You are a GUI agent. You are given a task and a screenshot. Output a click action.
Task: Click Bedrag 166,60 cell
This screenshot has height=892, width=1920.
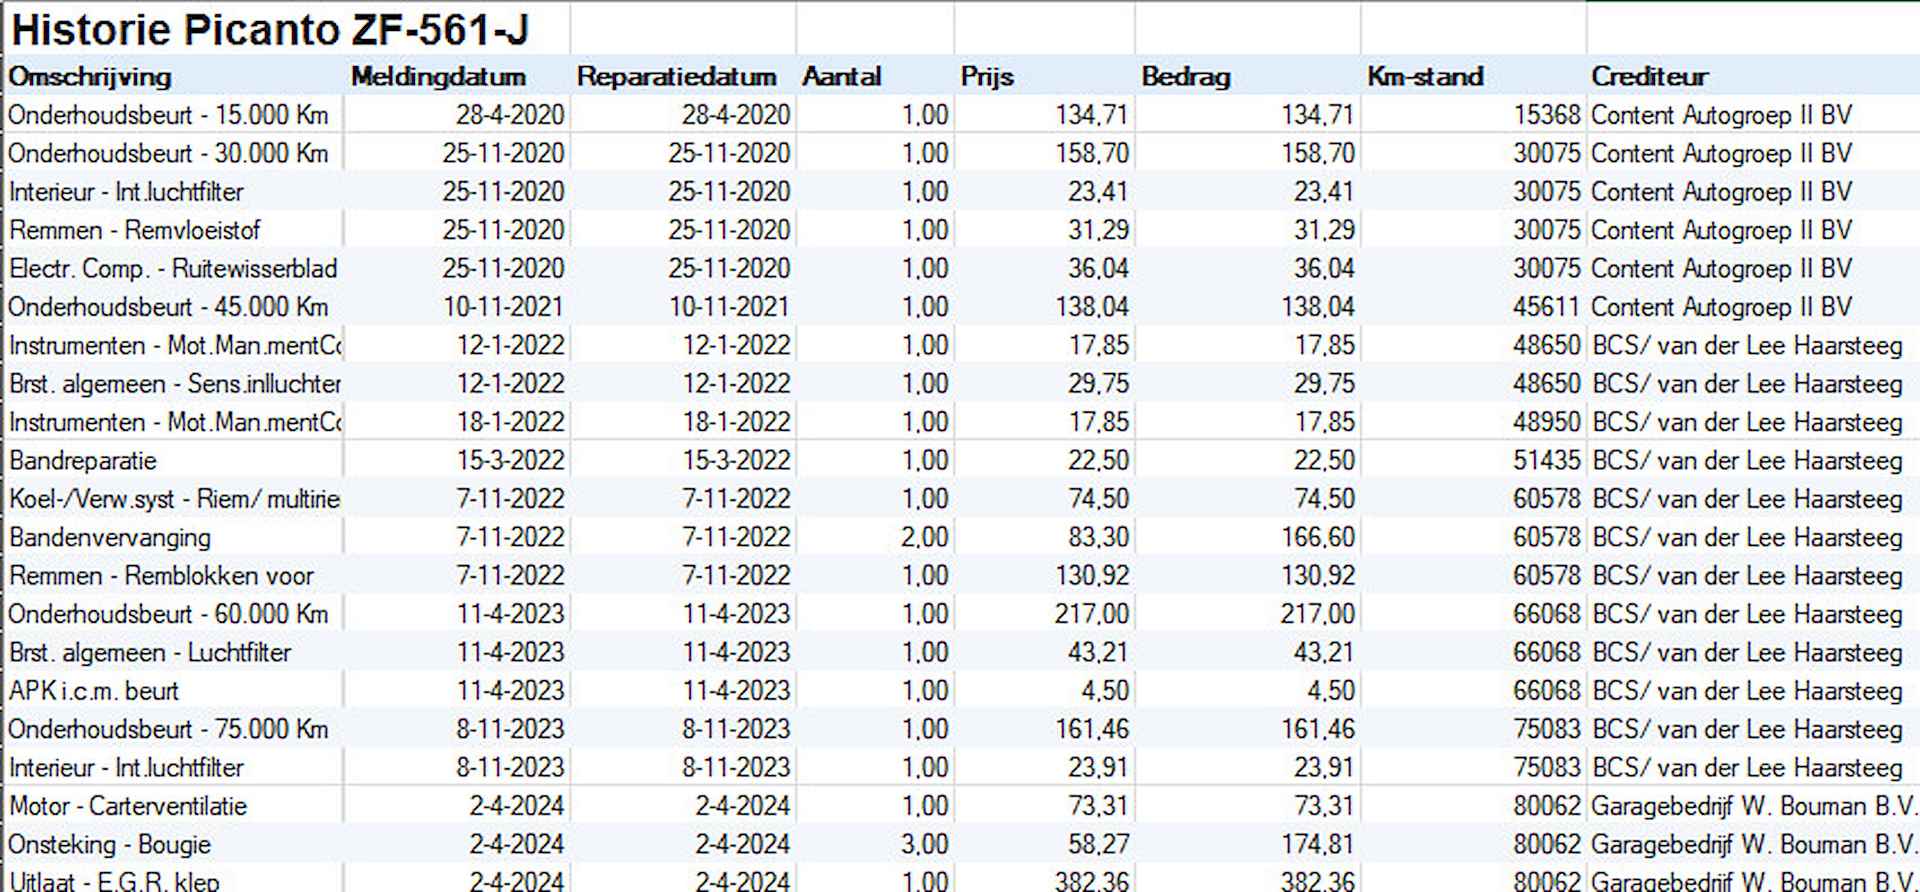pyautogui.click(x=1248, y=537)
